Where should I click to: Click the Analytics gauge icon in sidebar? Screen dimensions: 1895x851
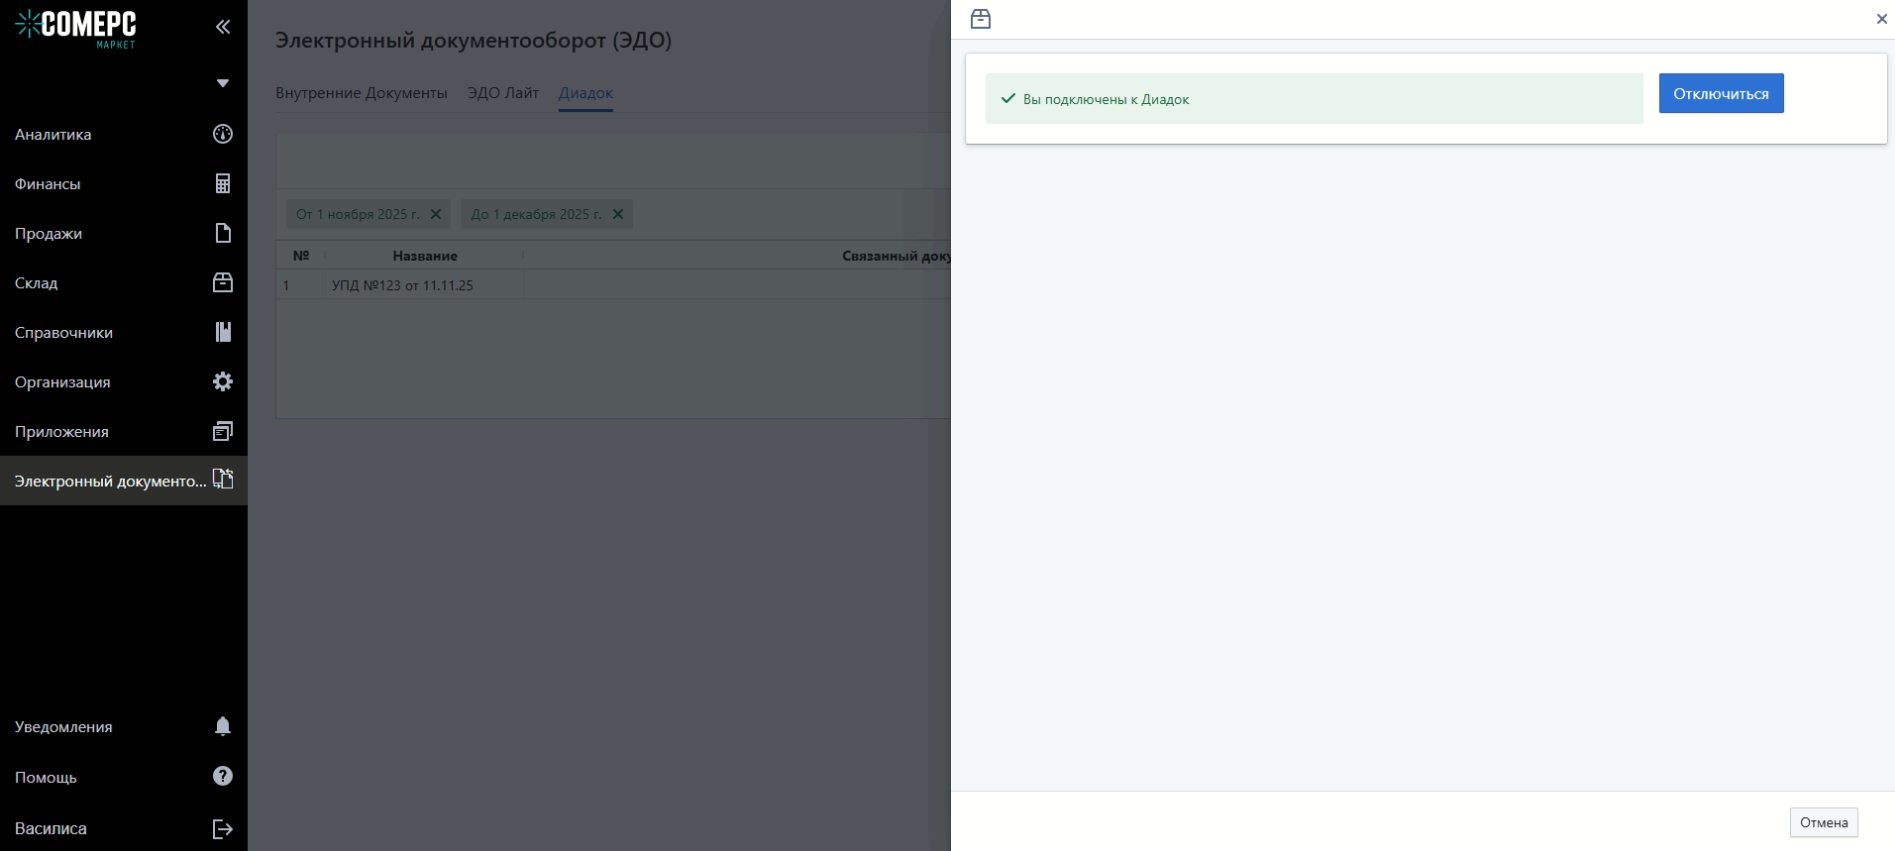222,134
